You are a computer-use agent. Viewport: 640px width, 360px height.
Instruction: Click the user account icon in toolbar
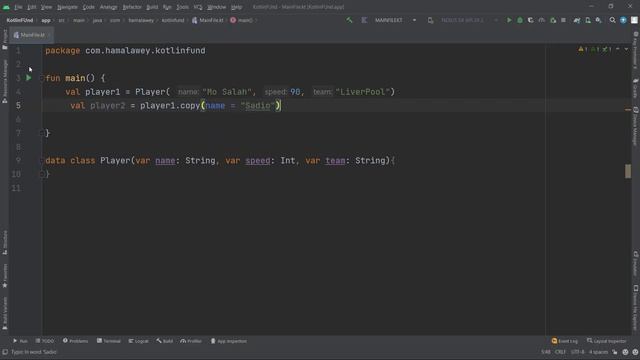634,20
